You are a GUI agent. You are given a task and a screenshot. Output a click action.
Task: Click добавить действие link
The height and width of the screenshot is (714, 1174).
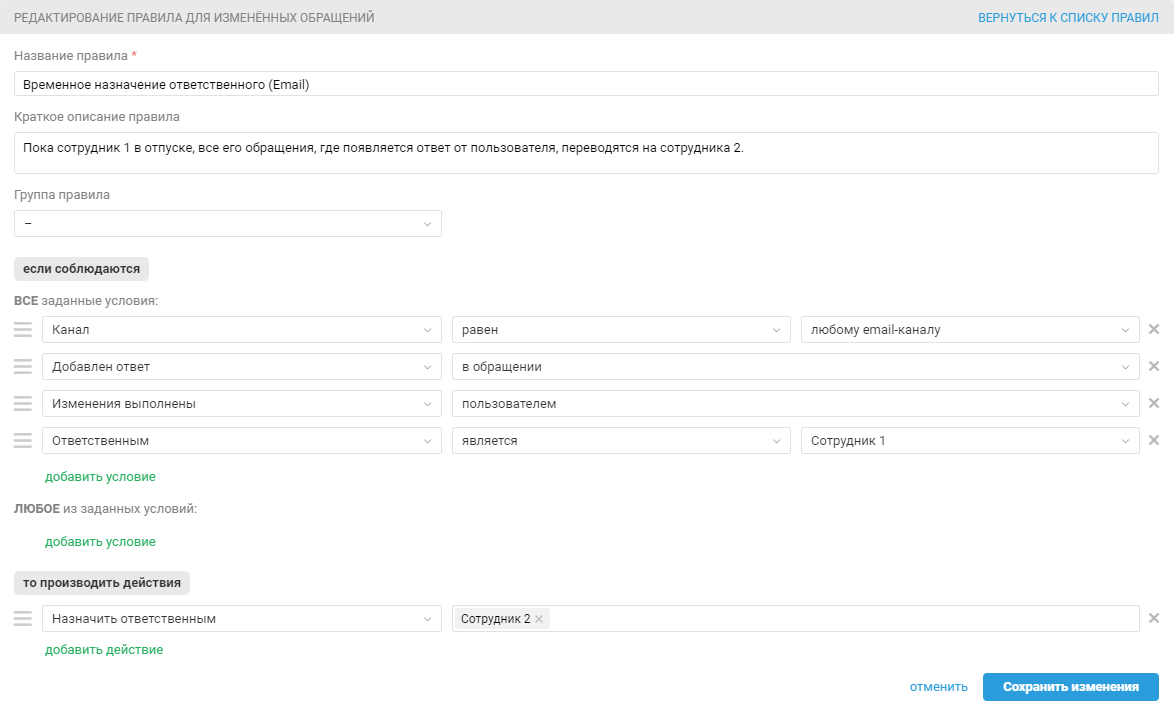coord(104,650)
